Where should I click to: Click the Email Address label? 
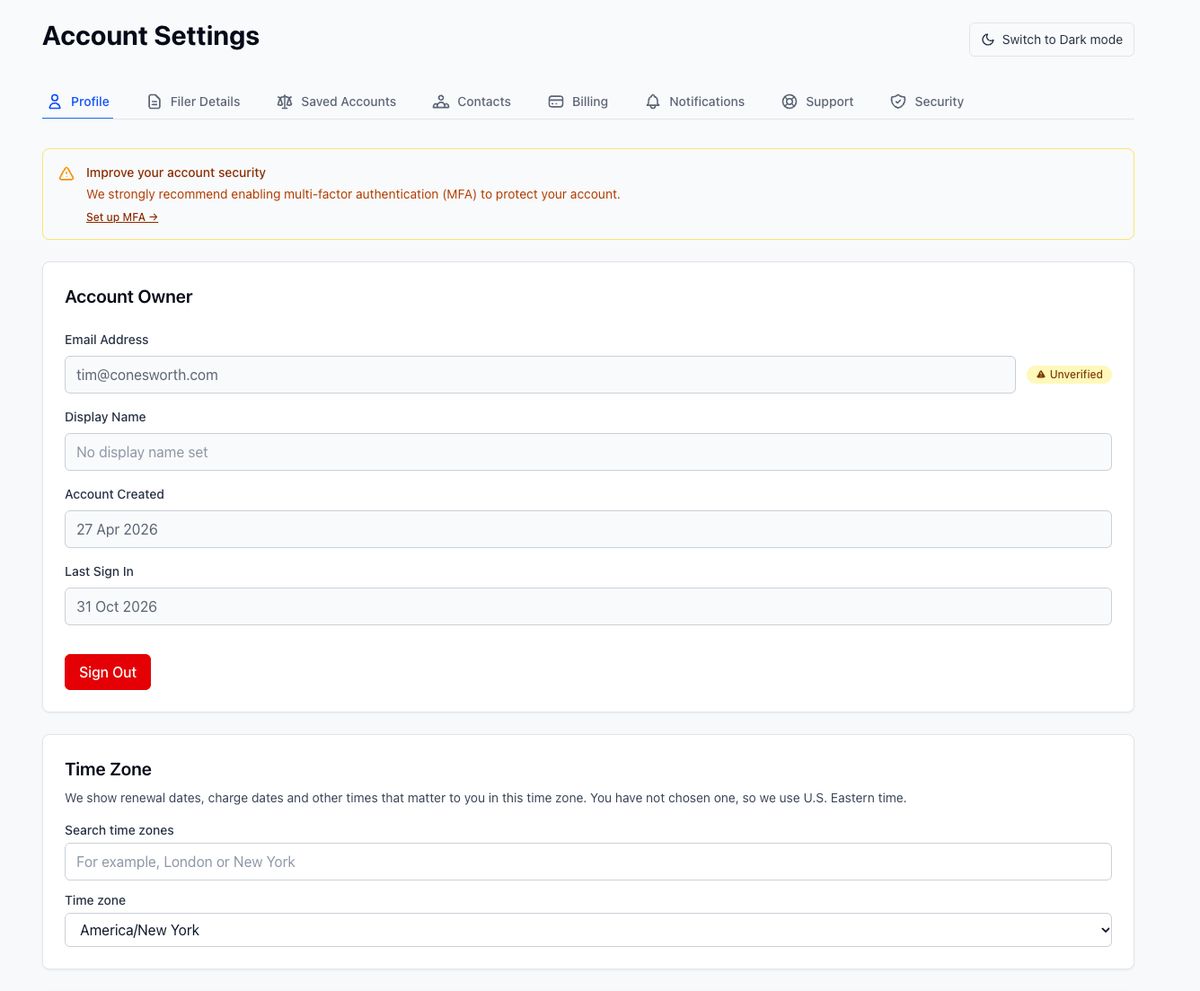coord(107,340)
